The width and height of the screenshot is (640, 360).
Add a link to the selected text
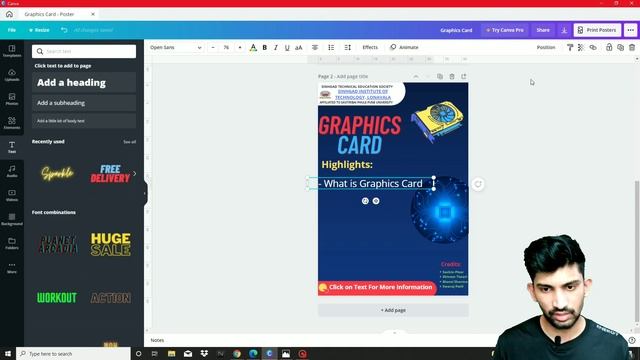593,47
